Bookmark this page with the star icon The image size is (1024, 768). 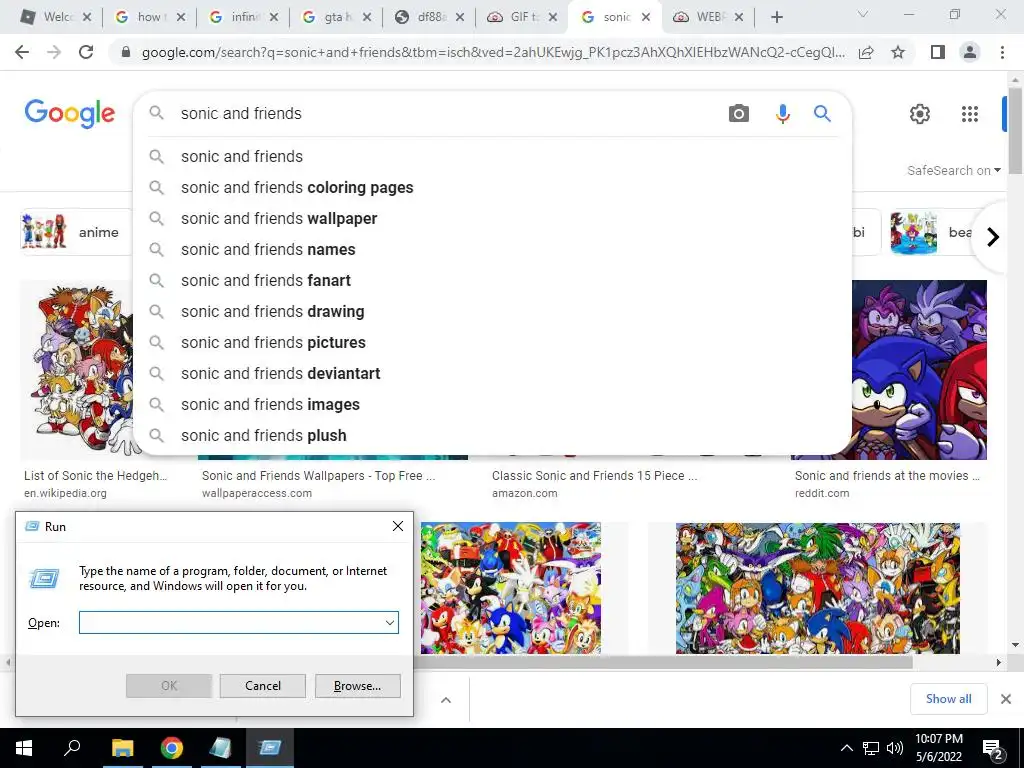(898, 52)
